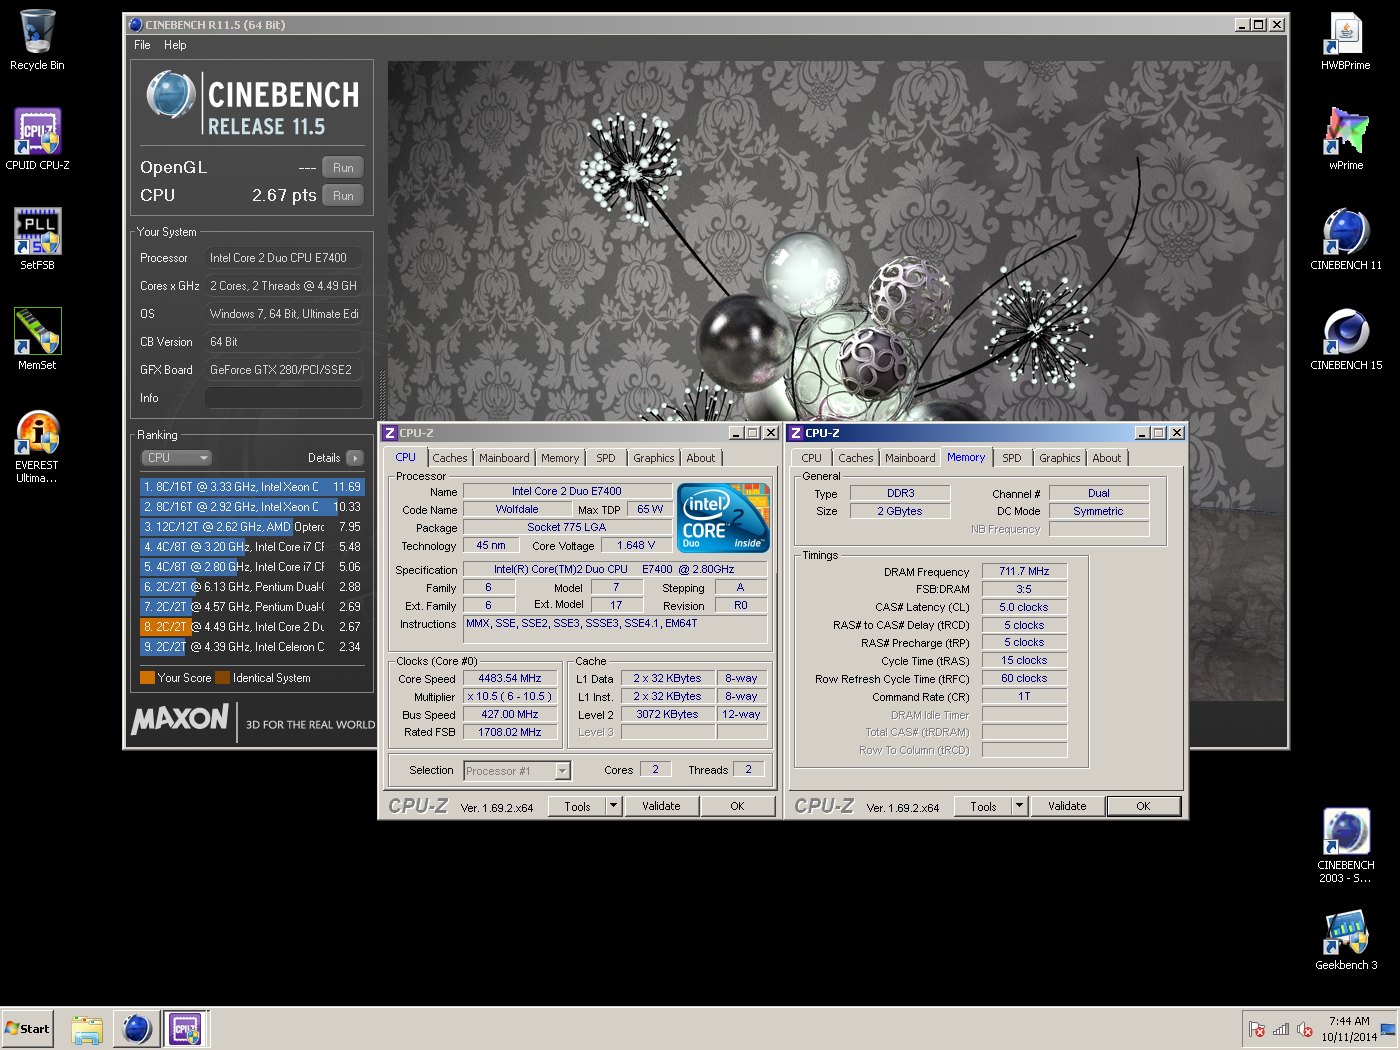
Task: Run the CPU benchmark
Action: point(343,196)
